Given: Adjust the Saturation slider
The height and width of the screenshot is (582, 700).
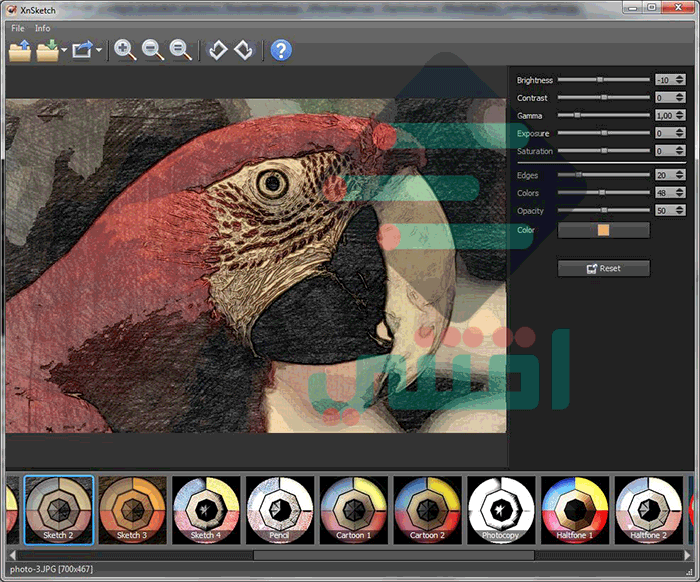Looking at the screenshot, I should [x=604, y=151].
